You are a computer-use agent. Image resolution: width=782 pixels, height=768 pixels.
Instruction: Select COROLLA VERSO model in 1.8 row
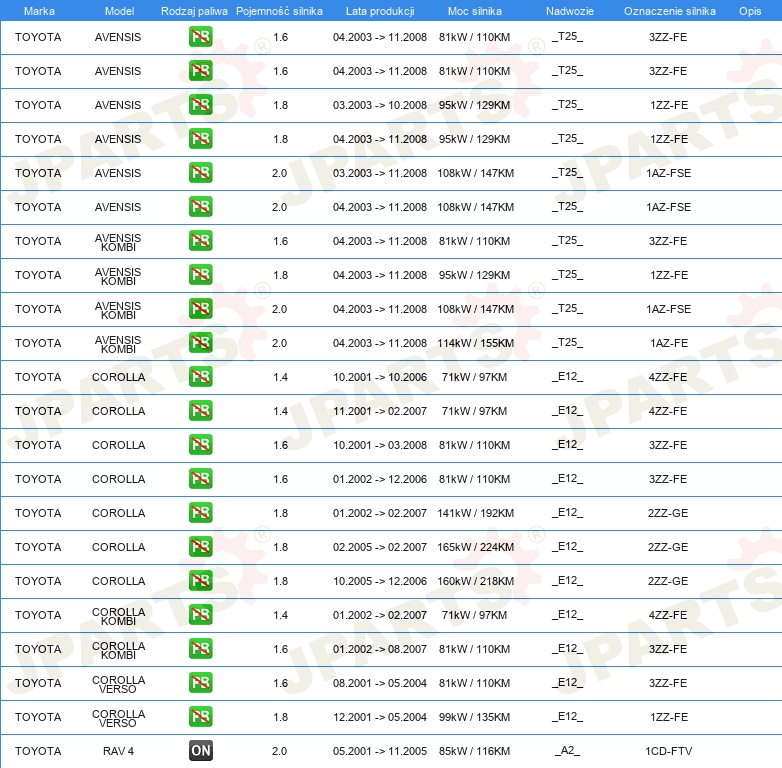(x=118, y=718)
